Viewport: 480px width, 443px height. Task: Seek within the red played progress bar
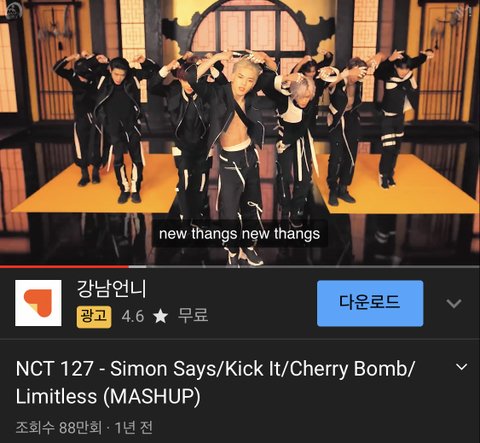click(64, 266)
